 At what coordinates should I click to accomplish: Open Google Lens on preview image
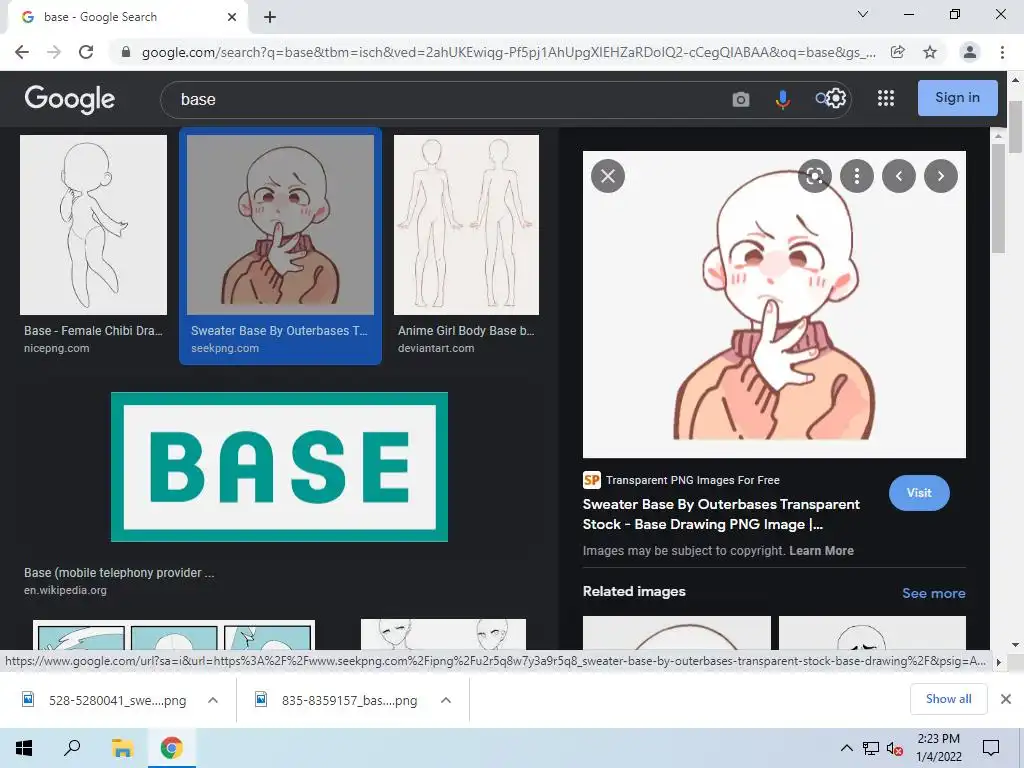[814, 176]
